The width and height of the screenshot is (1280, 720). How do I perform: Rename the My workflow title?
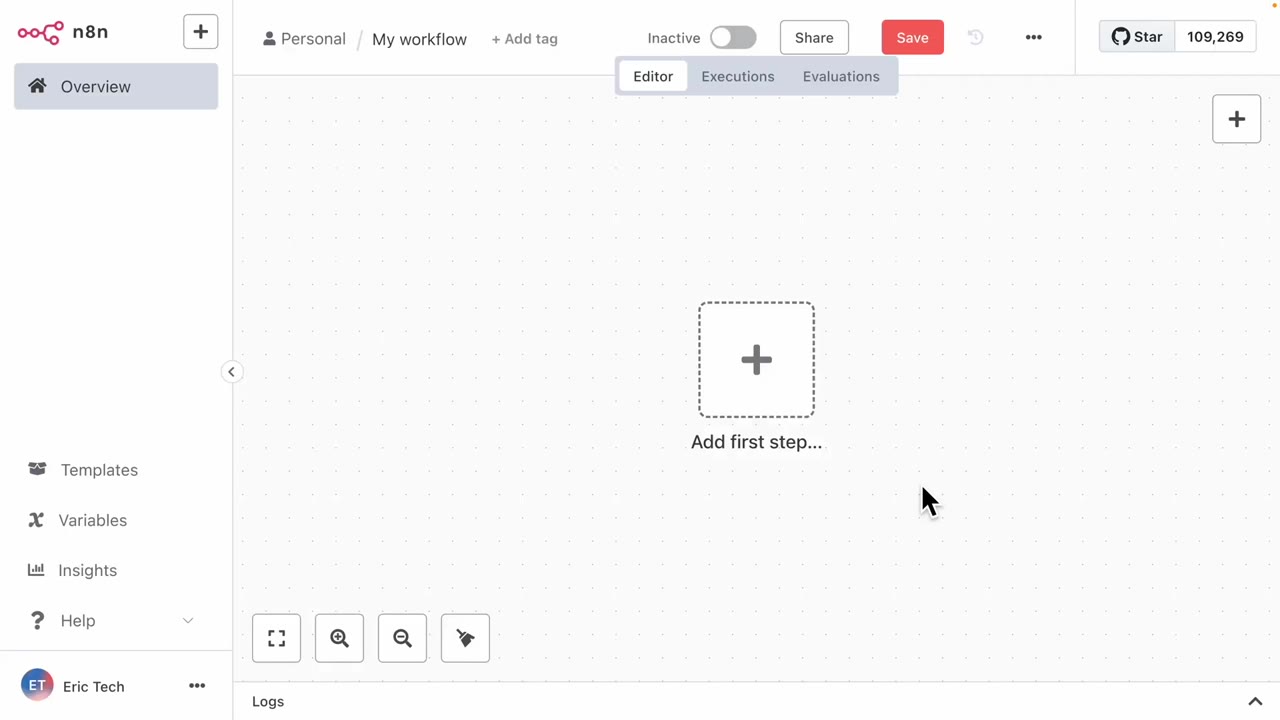(419, 39)
